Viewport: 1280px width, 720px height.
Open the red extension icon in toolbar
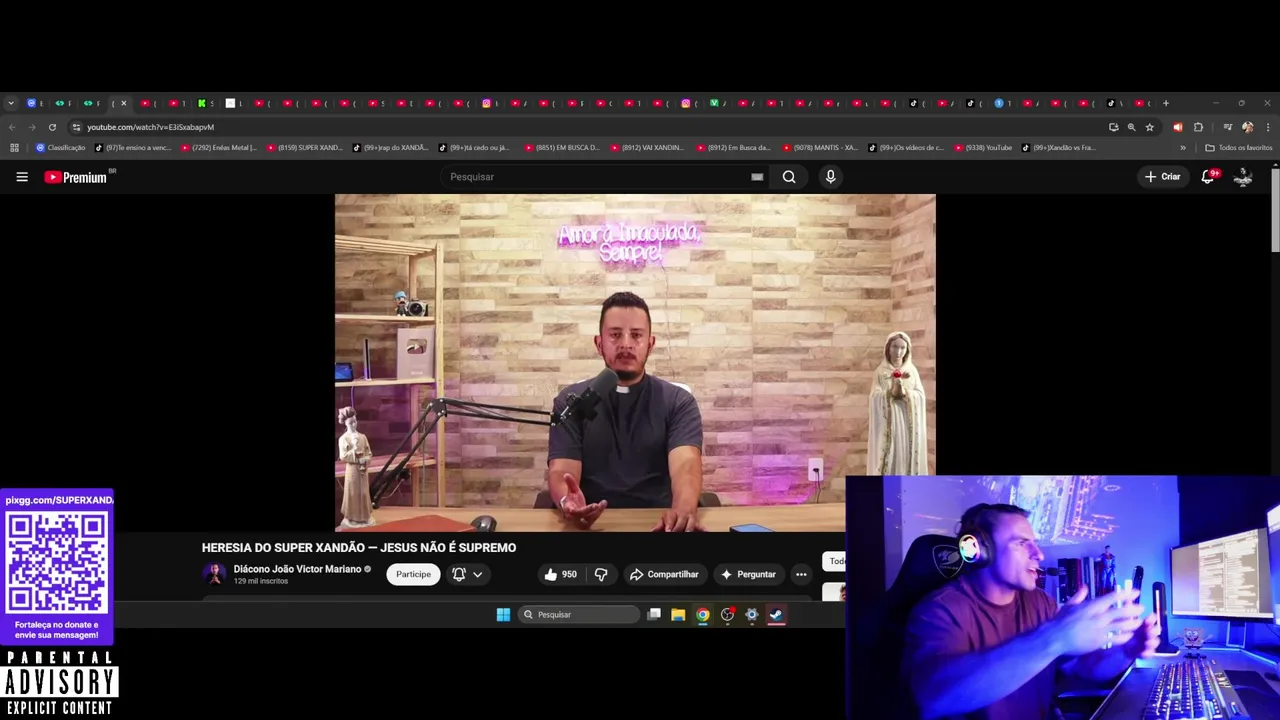pos(1178,127)
